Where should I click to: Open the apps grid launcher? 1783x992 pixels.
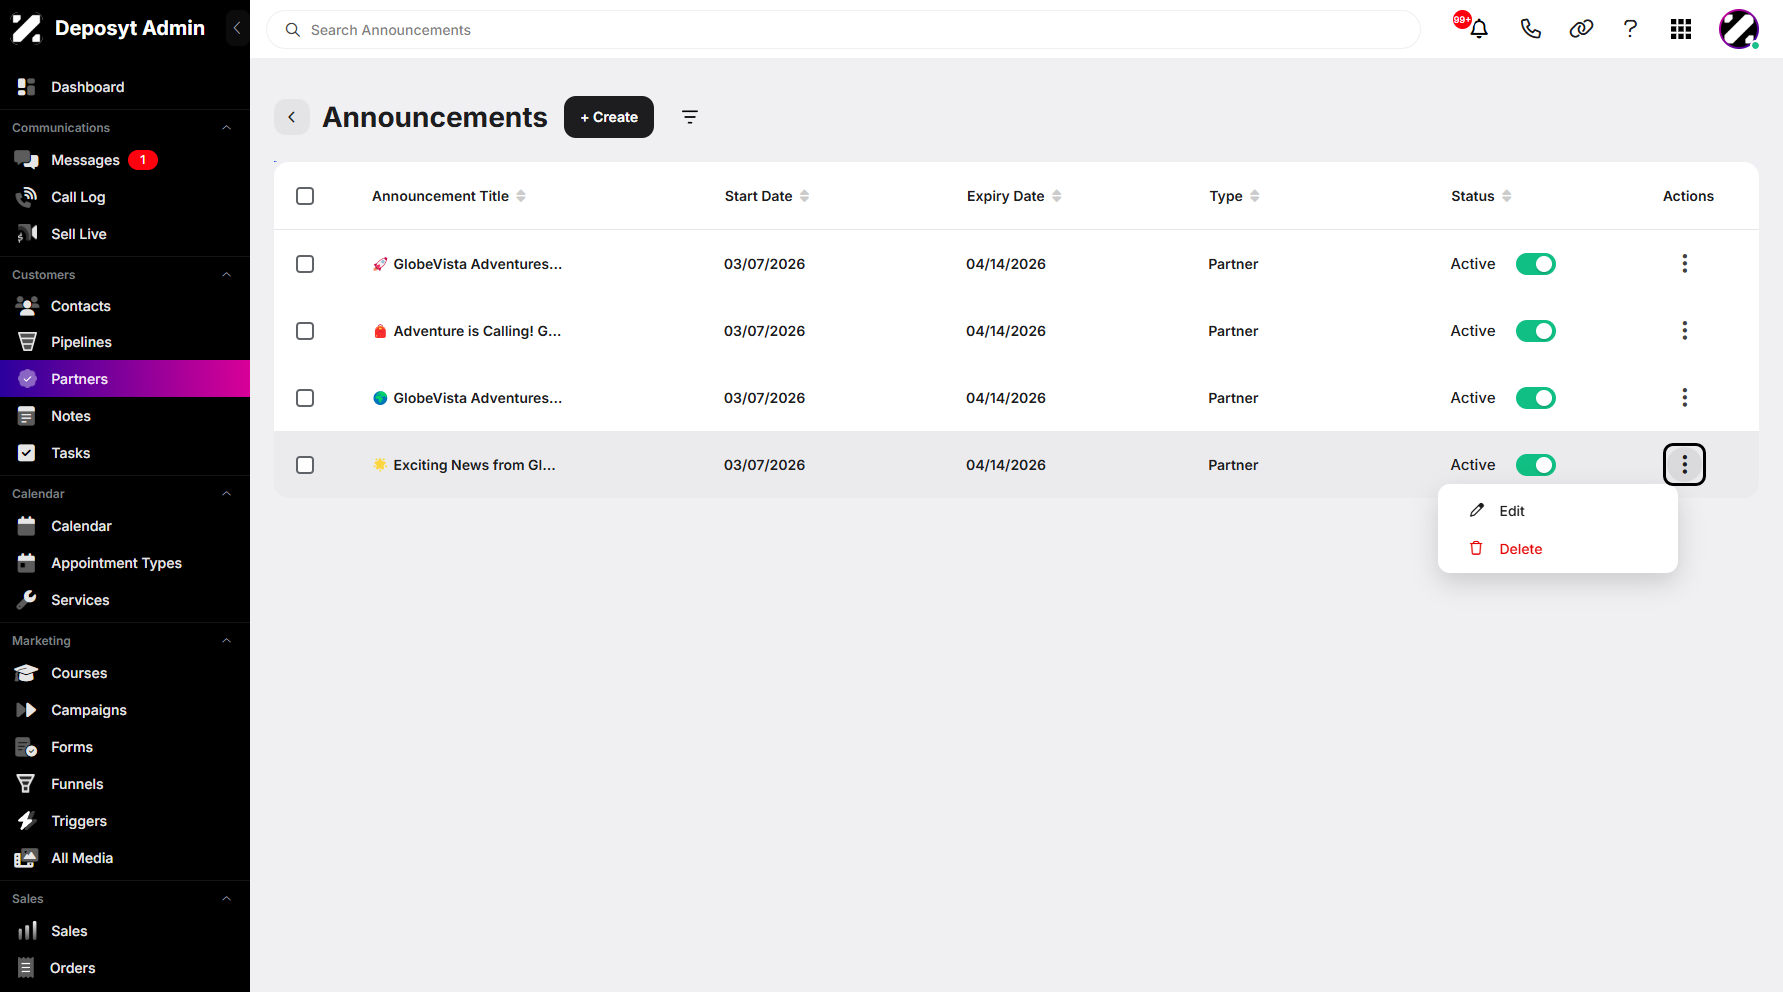[1681, 29]
